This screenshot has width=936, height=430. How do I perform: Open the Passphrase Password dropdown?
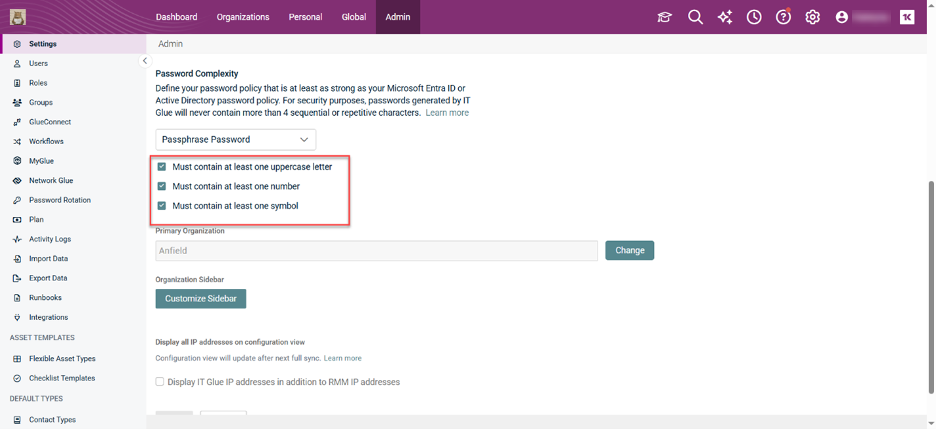click(x=236, y=140)
